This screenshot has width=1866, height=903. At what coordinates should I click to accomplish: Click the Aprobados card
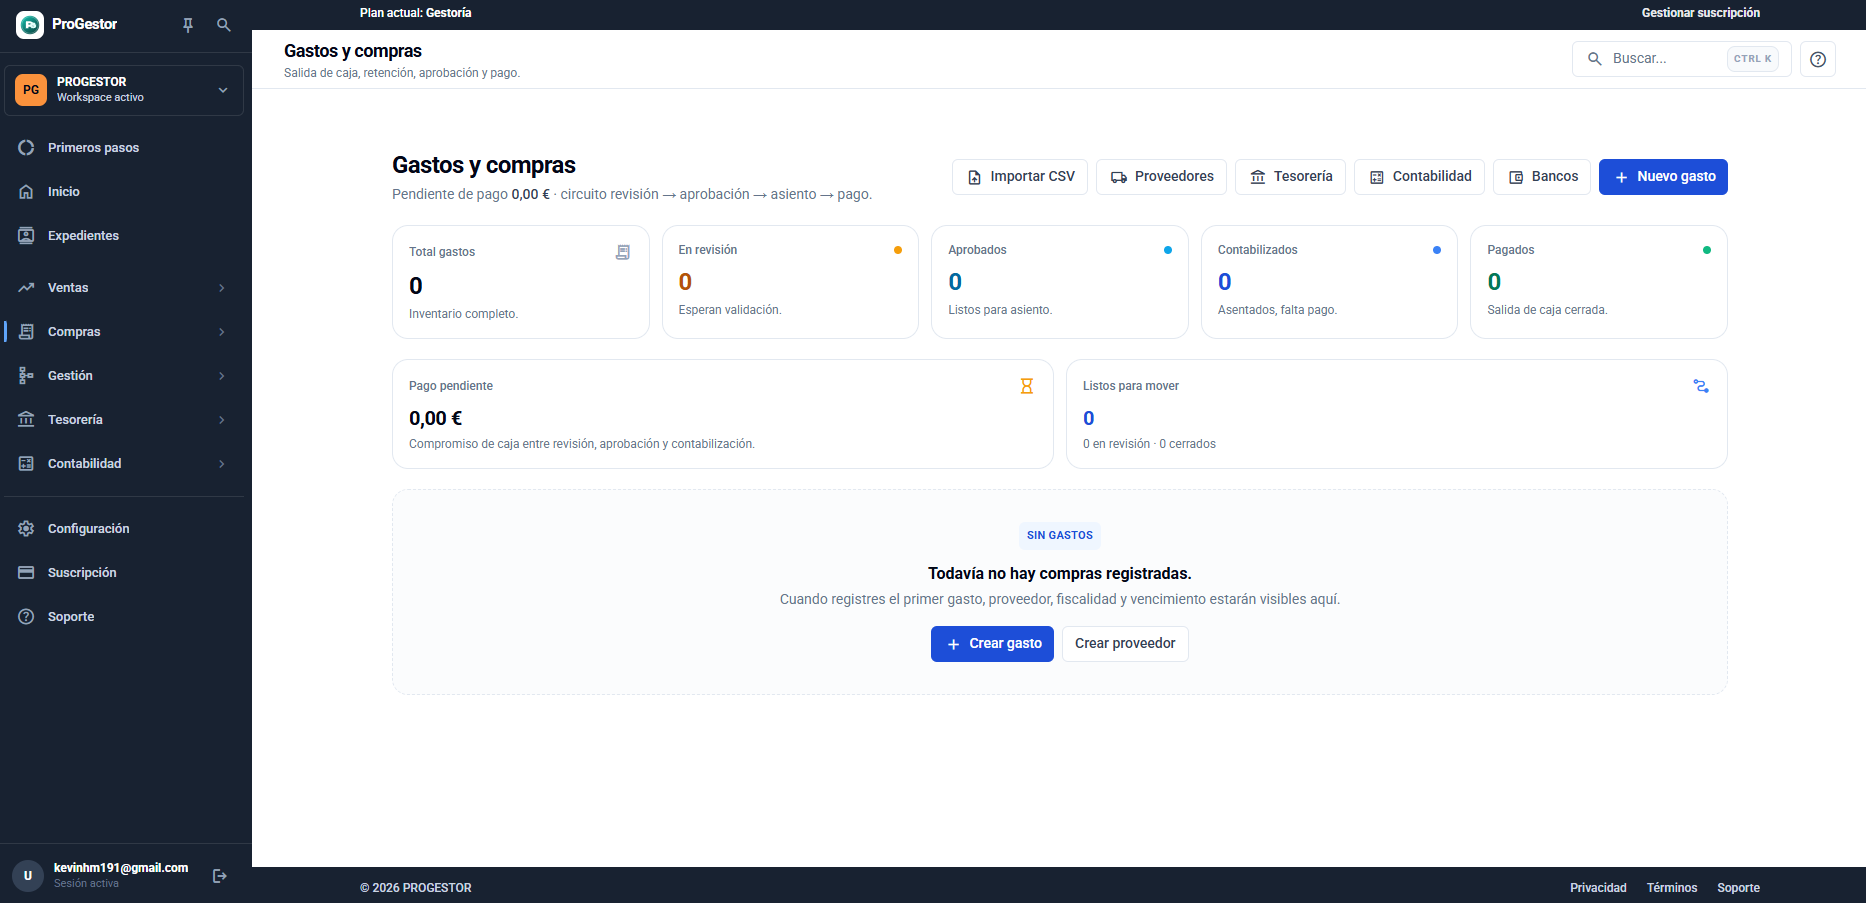(1060, 282)
